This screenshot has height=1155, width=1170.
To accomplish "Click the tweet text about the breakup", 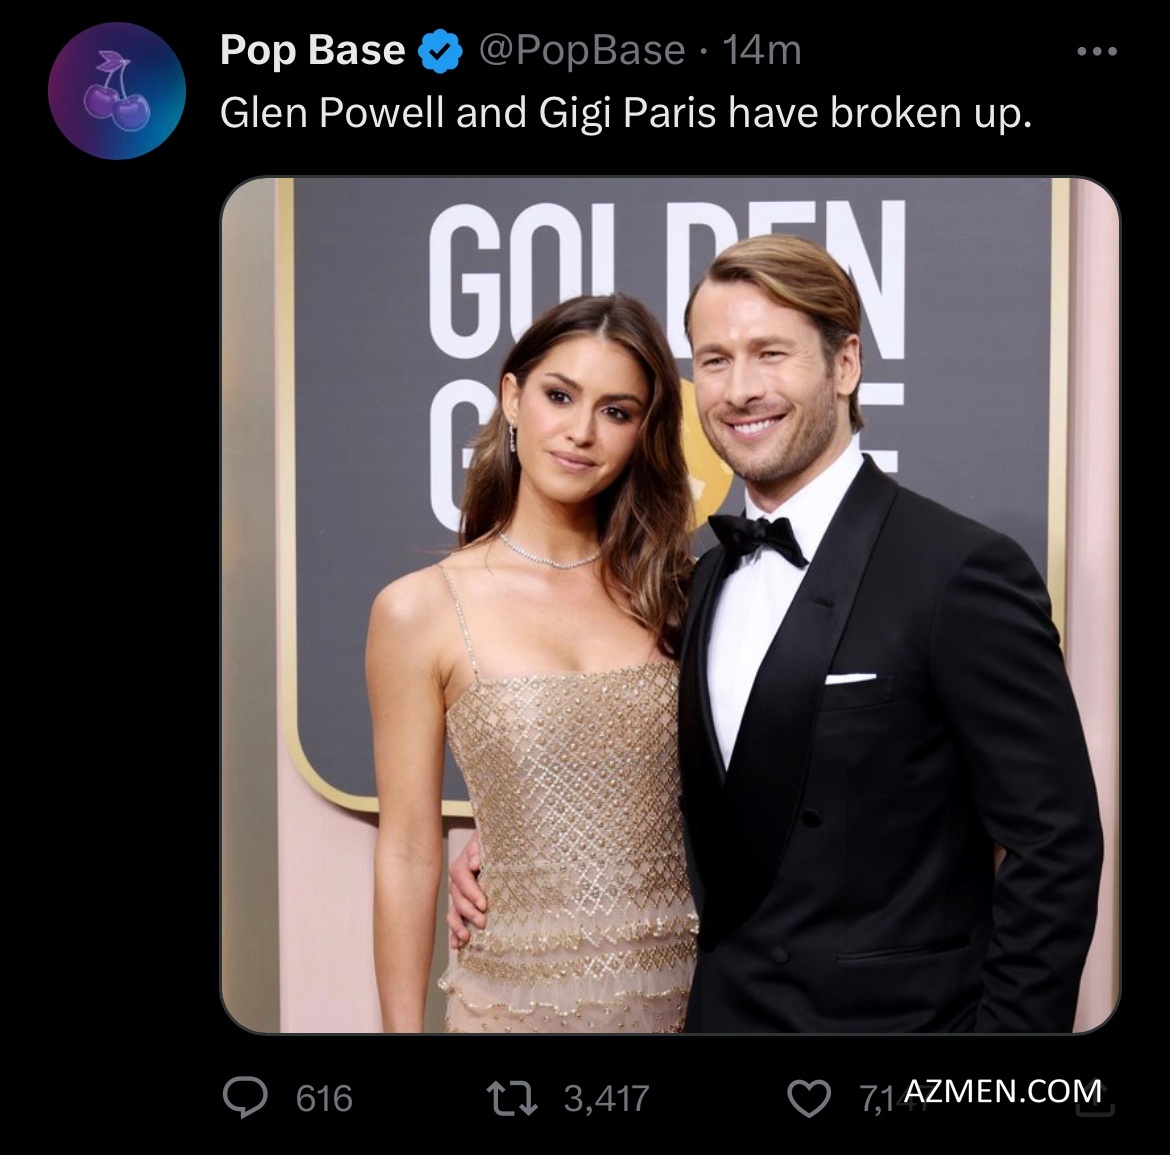I will point(625,113).
